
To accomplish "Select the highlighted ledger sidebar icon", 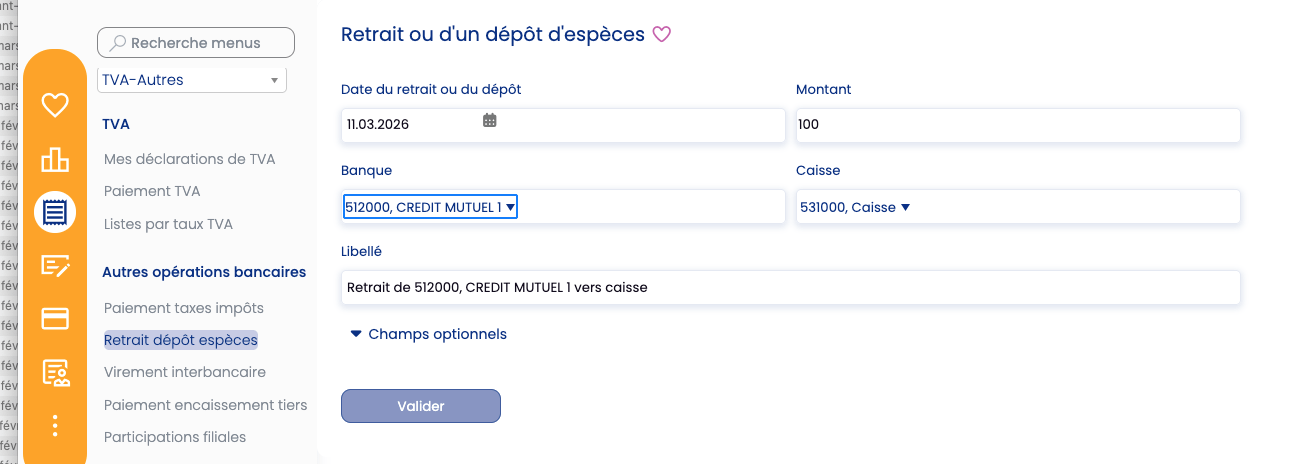I will (x=54, y=212).
